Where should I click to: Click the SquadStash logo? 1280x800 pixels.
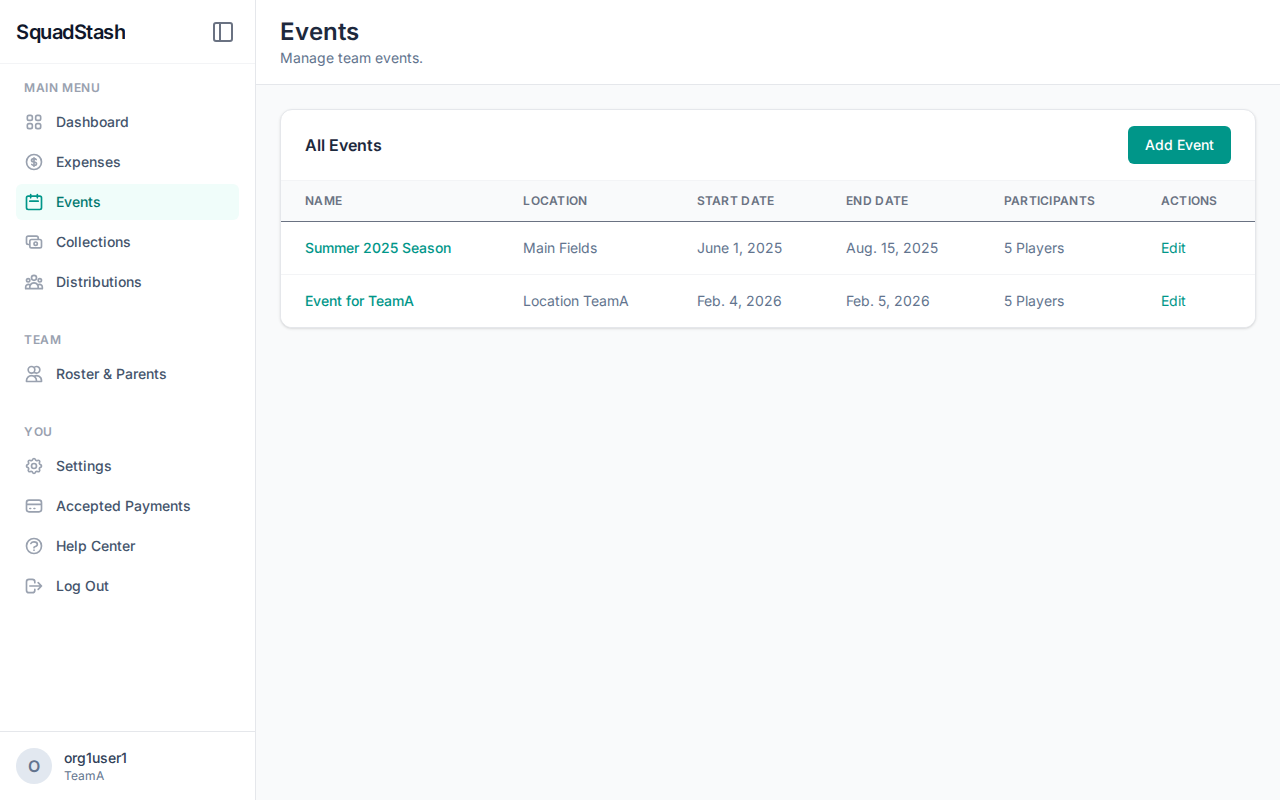coord(70,31)
